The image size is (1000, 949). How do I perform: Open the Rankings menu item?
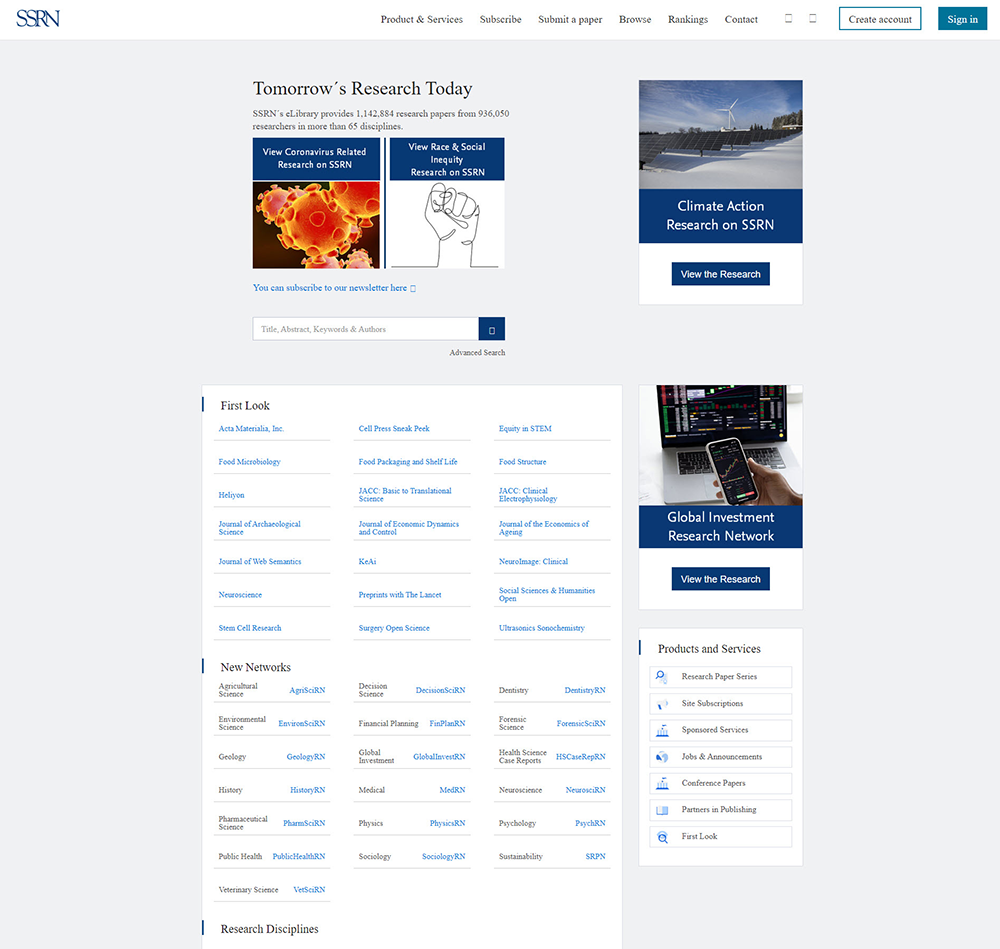coord(688,19)
